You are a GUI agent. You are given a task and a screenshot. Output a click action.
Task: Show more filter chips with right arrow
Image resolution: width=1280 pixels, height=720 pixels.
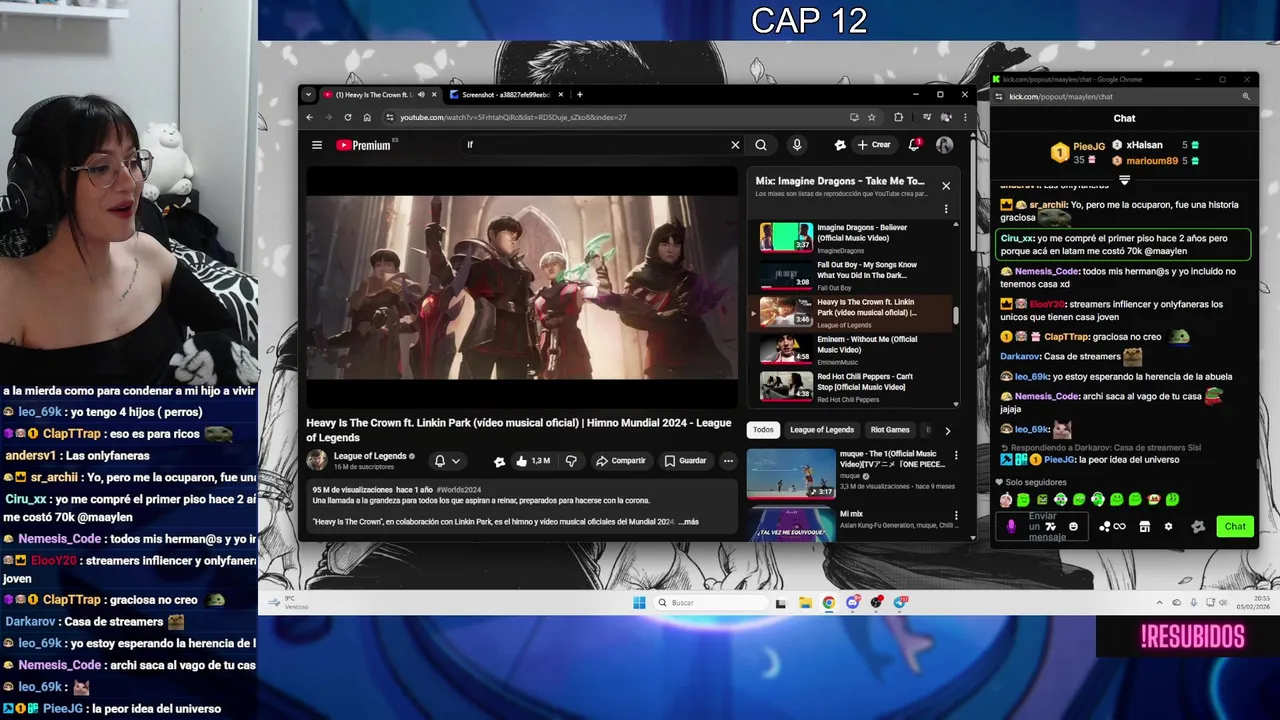[947, 431]
